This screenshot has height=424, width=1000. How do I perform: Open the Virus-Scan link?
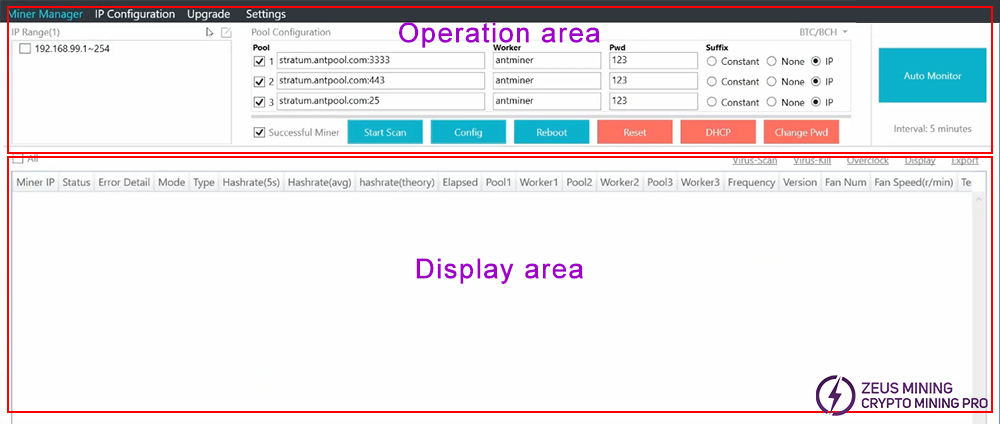[754, 160]
